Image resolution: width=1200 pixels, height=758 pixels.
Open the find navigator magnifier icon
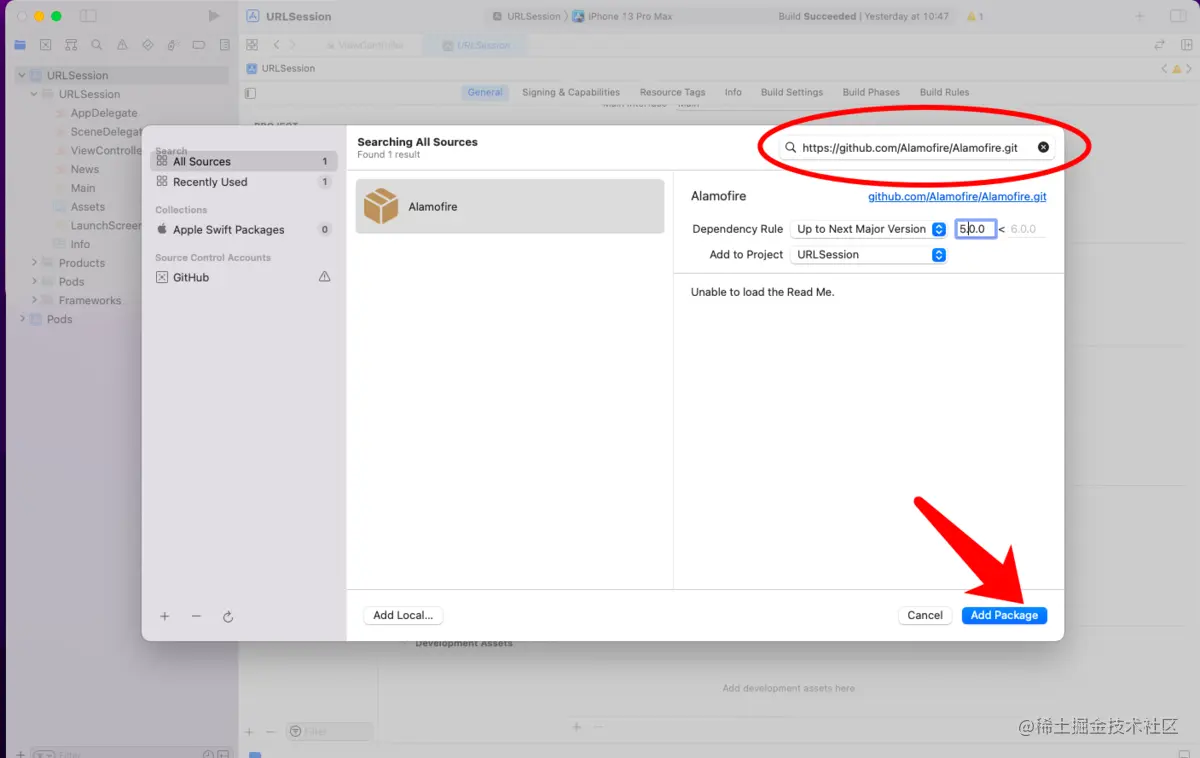coord(97,45)
